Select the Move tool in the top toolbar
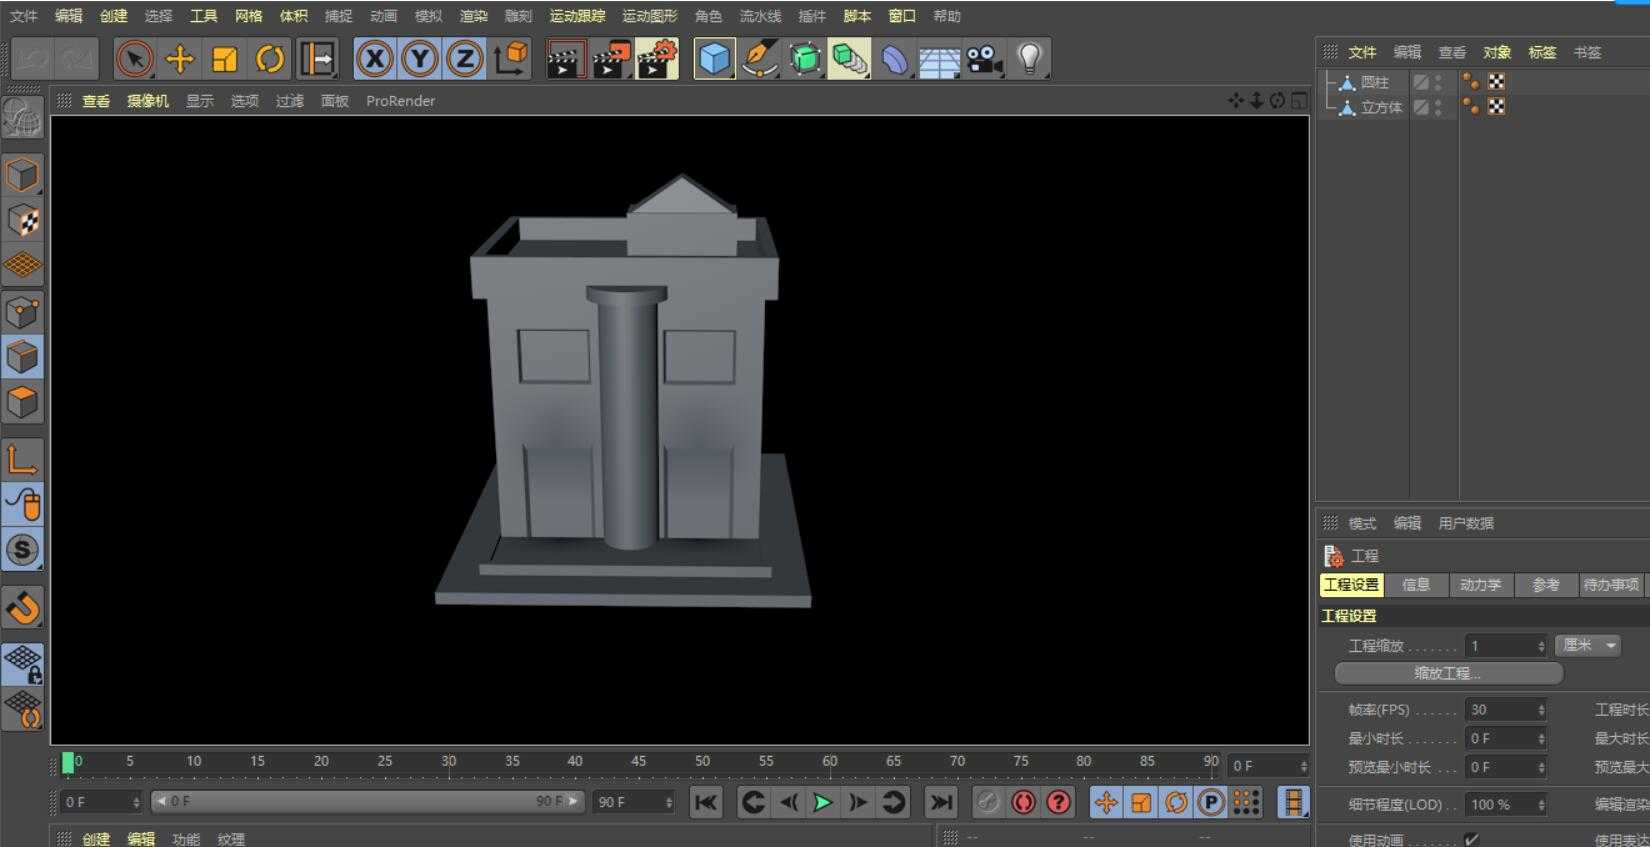This screenshot has height=847, width=1650. [x=180, y=59]
